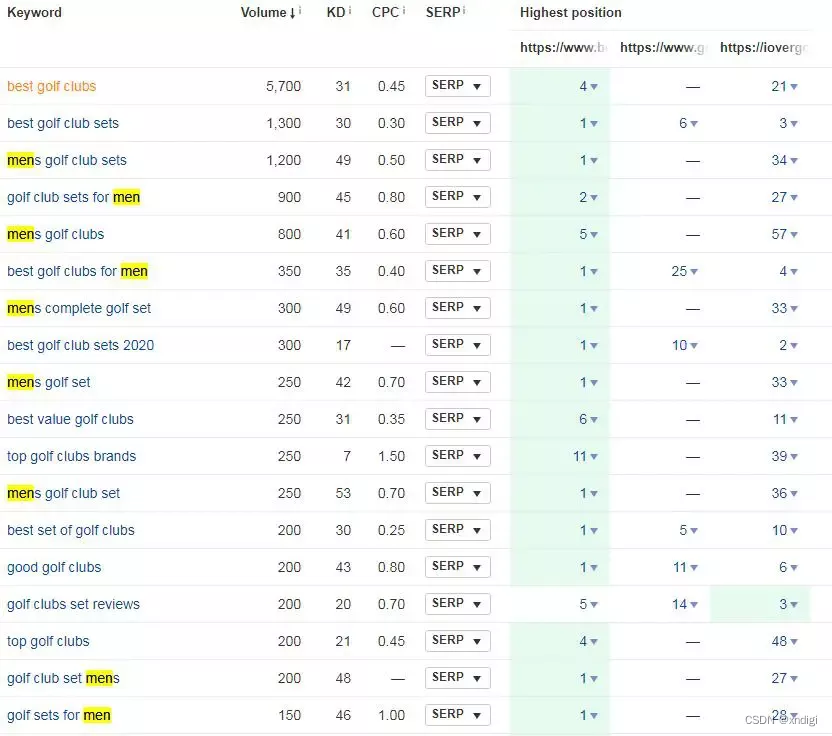Expand position 11 for 'top golf clubs brands'
Viewport: 832px width, 736px height.
click(x=586, y=456)
